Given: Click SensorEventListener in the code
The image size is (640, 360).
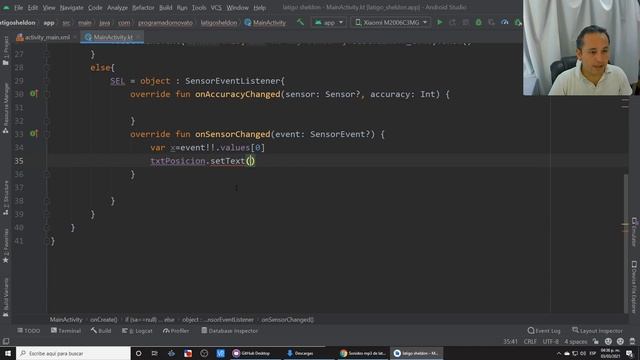Looking at the screenshot, I should [x=233, y=81].
